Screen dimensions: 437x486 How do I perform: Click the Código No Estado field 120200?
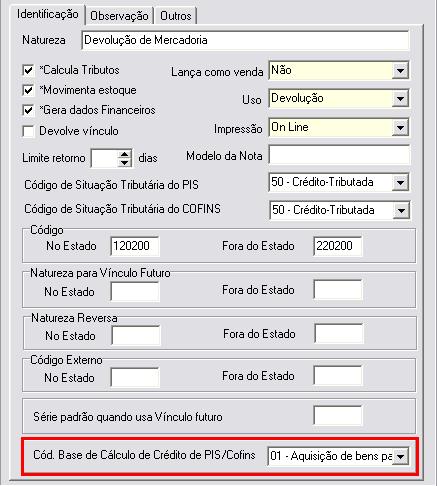tap(135, 246)
